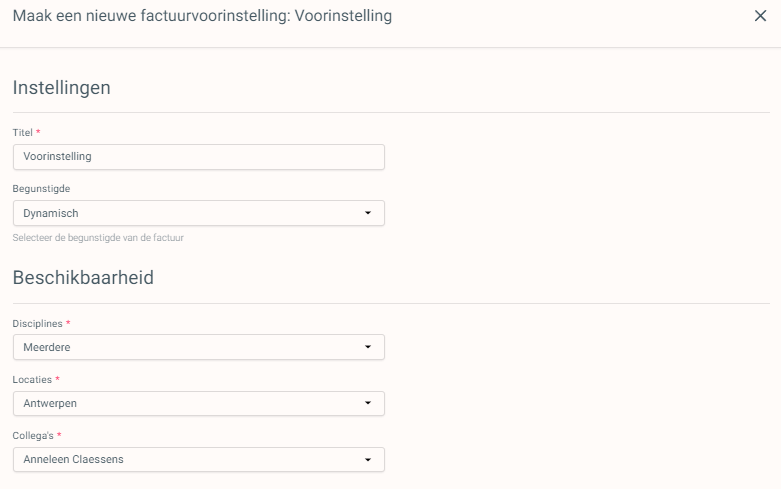Click the Locaties field label

32,379
